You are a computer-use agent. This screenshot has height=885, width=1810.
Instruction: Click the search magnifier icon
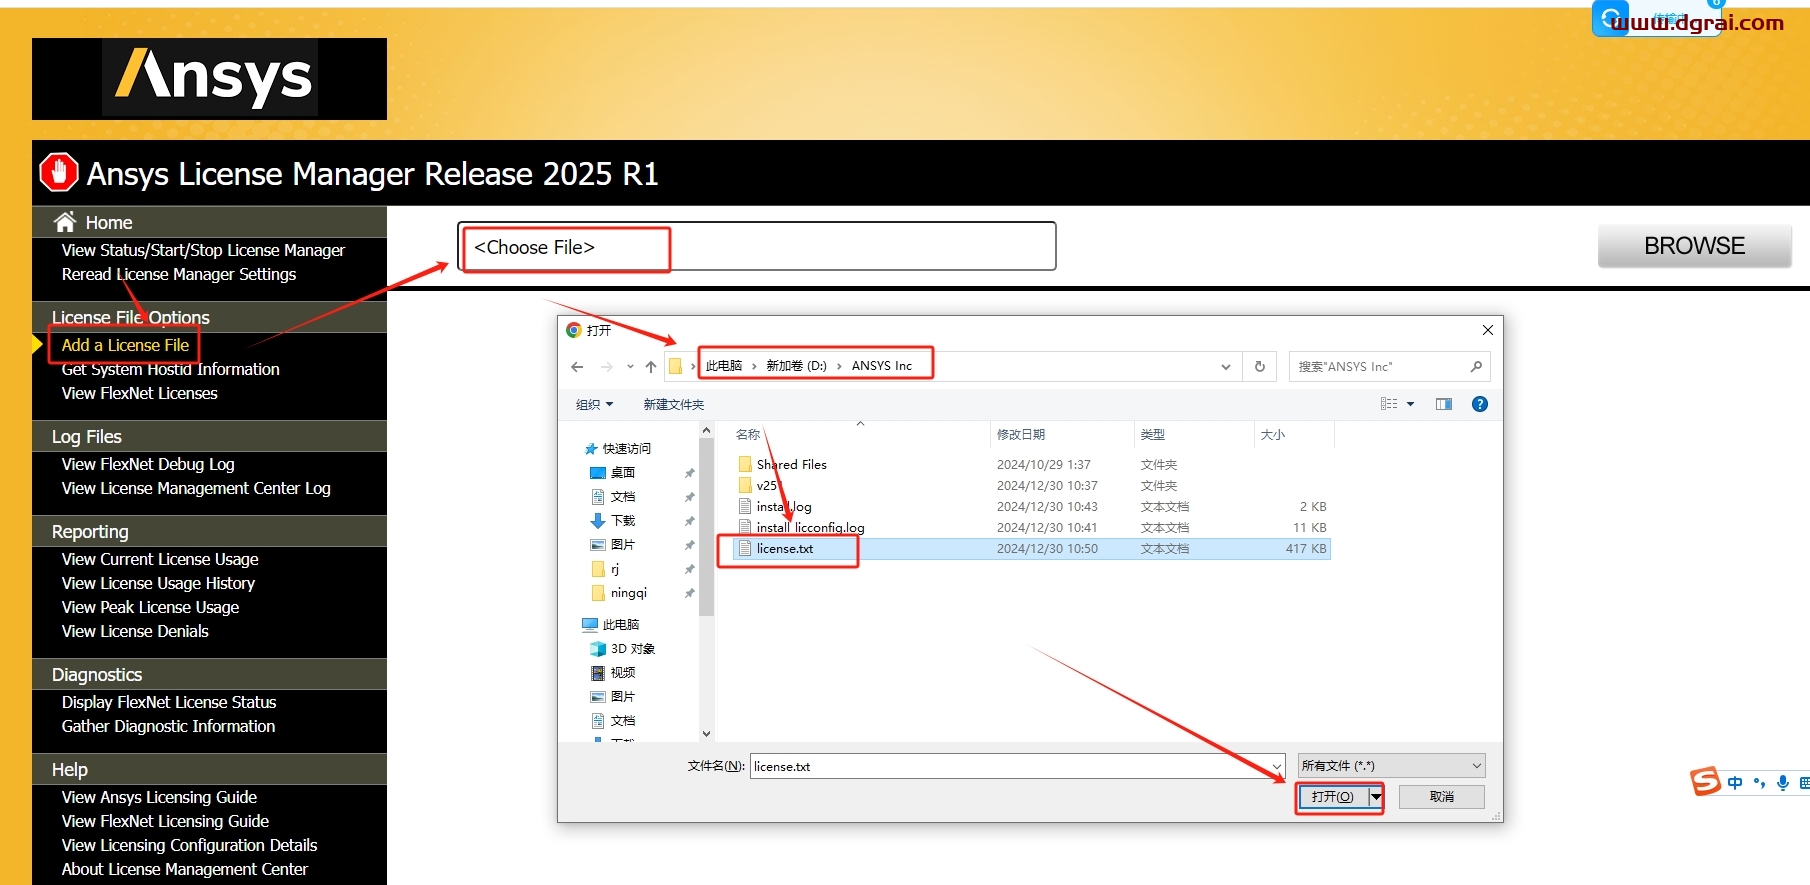pos(1476,367)
